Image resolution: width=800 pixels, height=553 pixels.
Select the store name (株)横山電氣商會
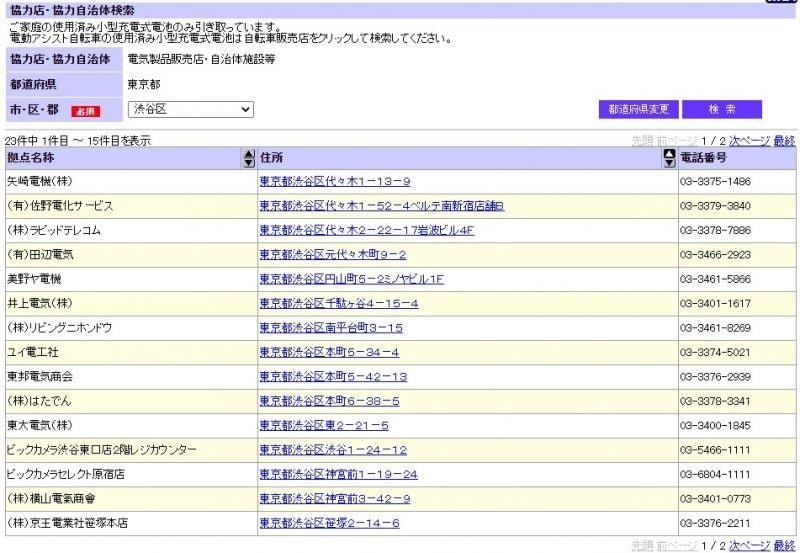click(51, 499)
